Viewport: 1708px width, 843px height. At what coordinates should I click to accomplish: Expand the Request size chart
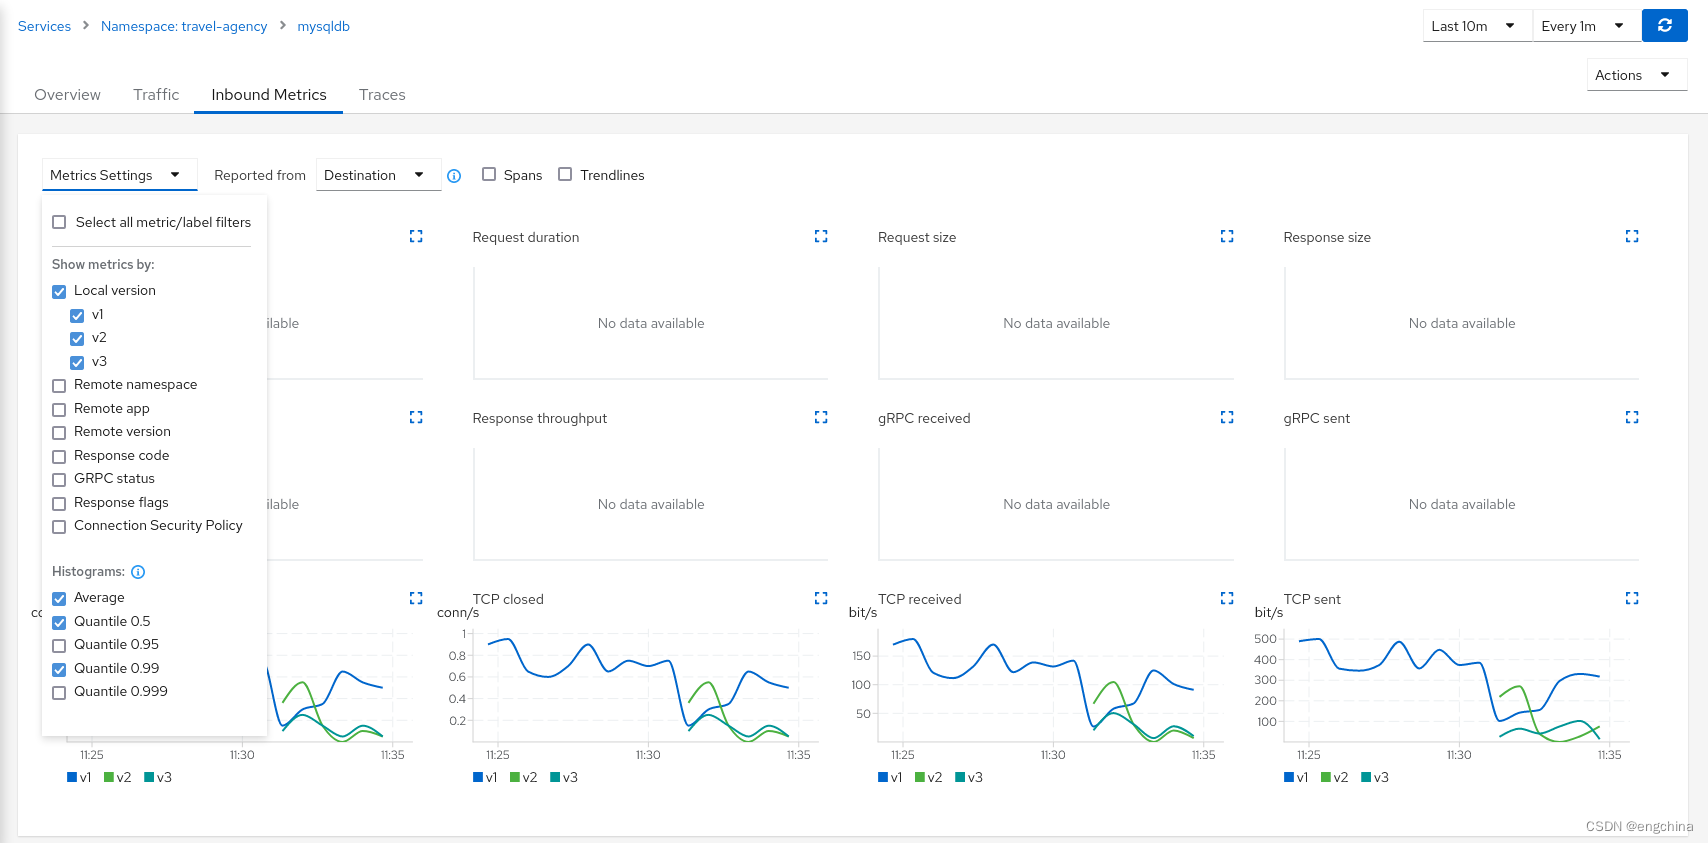tap(1227, 236)
